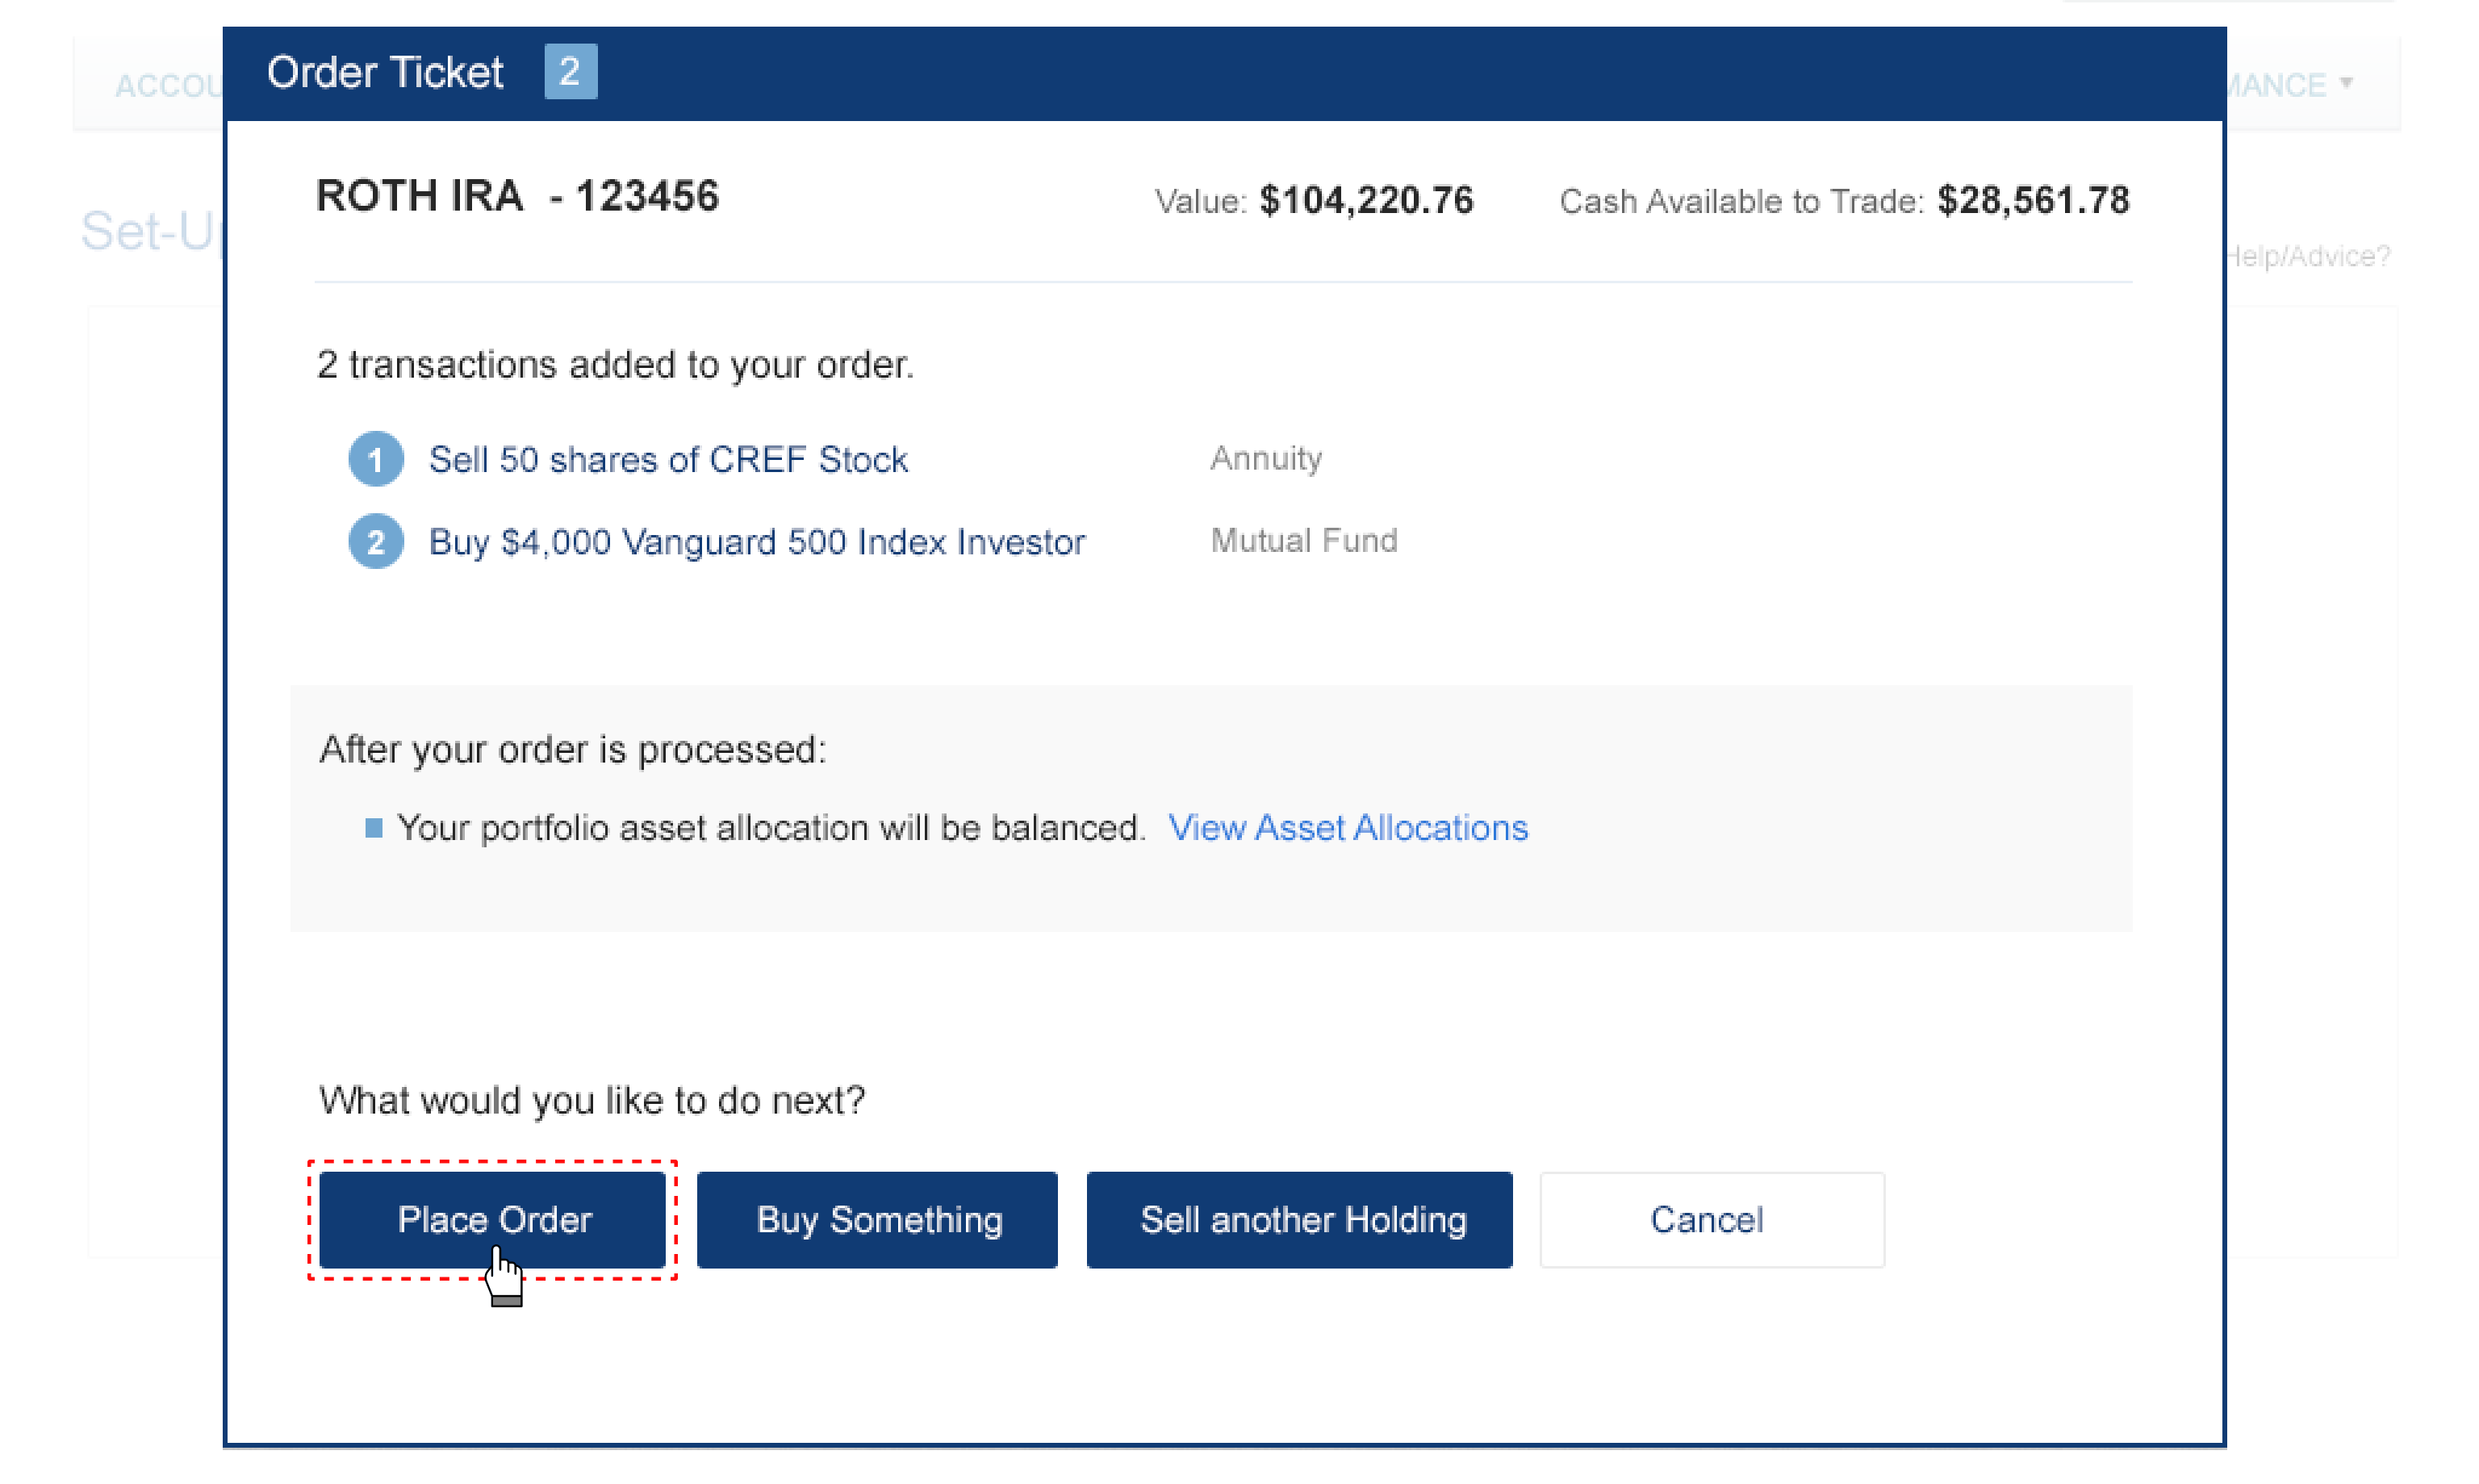Click the Mutual Fund type label
Screen dimensions: 2479x1484
pos(1304,541)
